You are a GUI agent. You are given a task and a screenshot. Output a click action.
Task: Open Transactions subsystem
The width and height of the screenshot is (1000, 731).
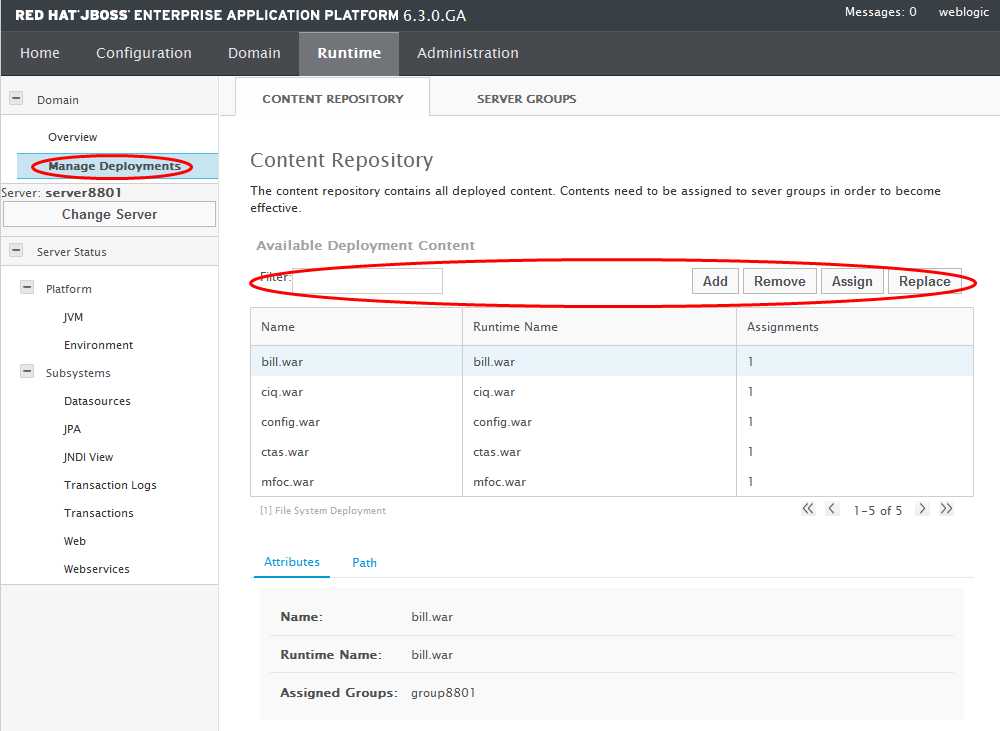coord(99,513)
